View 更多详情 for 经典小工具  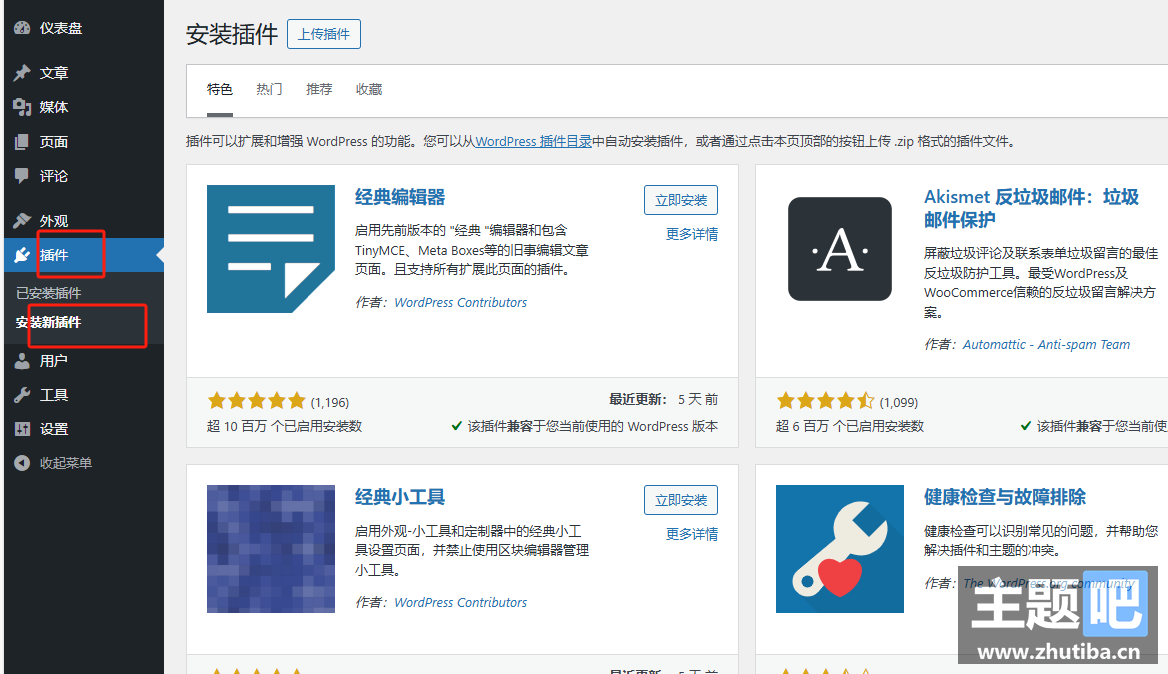pos(692,534)
